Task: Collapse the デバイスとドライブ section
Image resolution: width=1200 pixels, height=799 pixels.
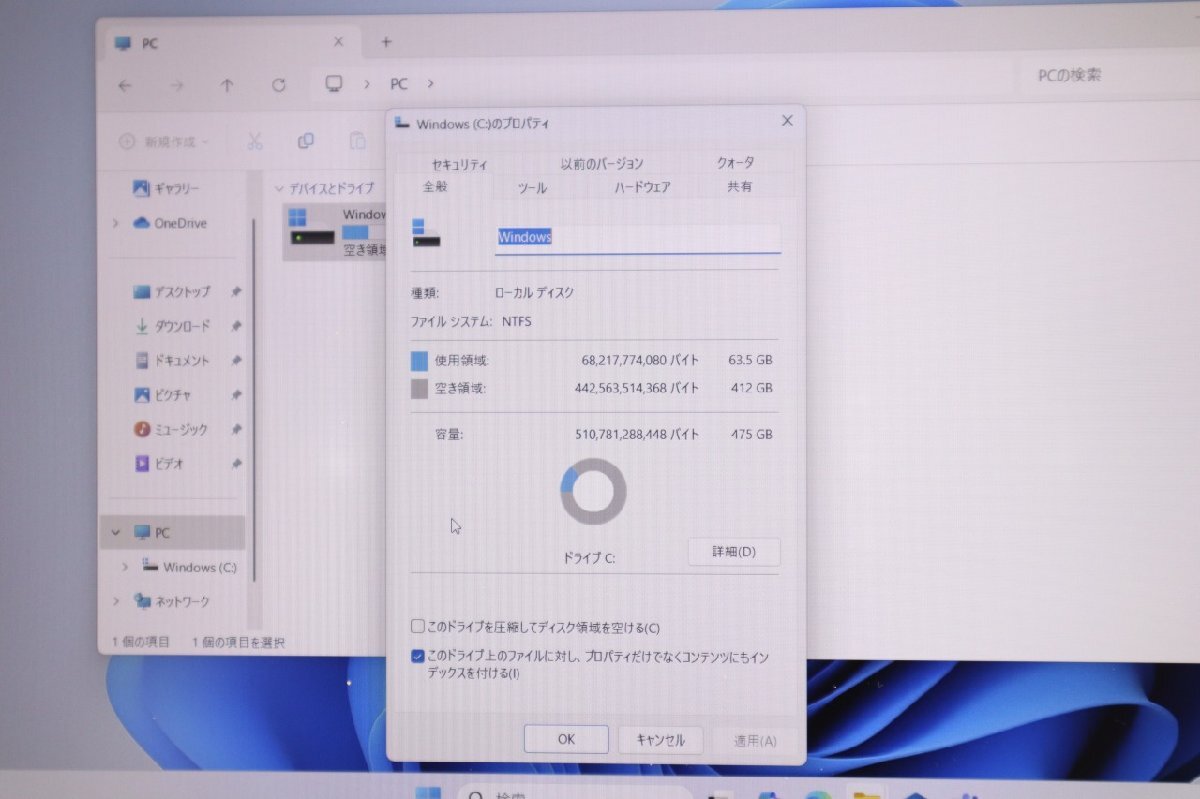Action: point(279,187)
